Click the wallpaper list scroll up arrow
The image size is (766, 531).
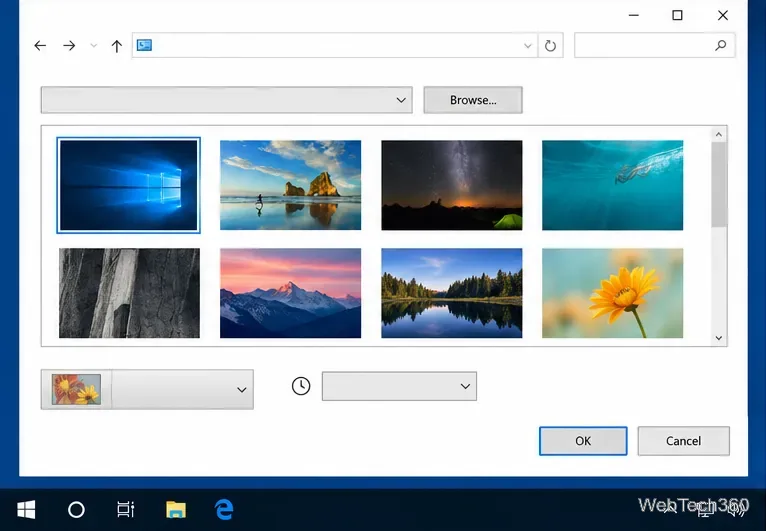719,134
